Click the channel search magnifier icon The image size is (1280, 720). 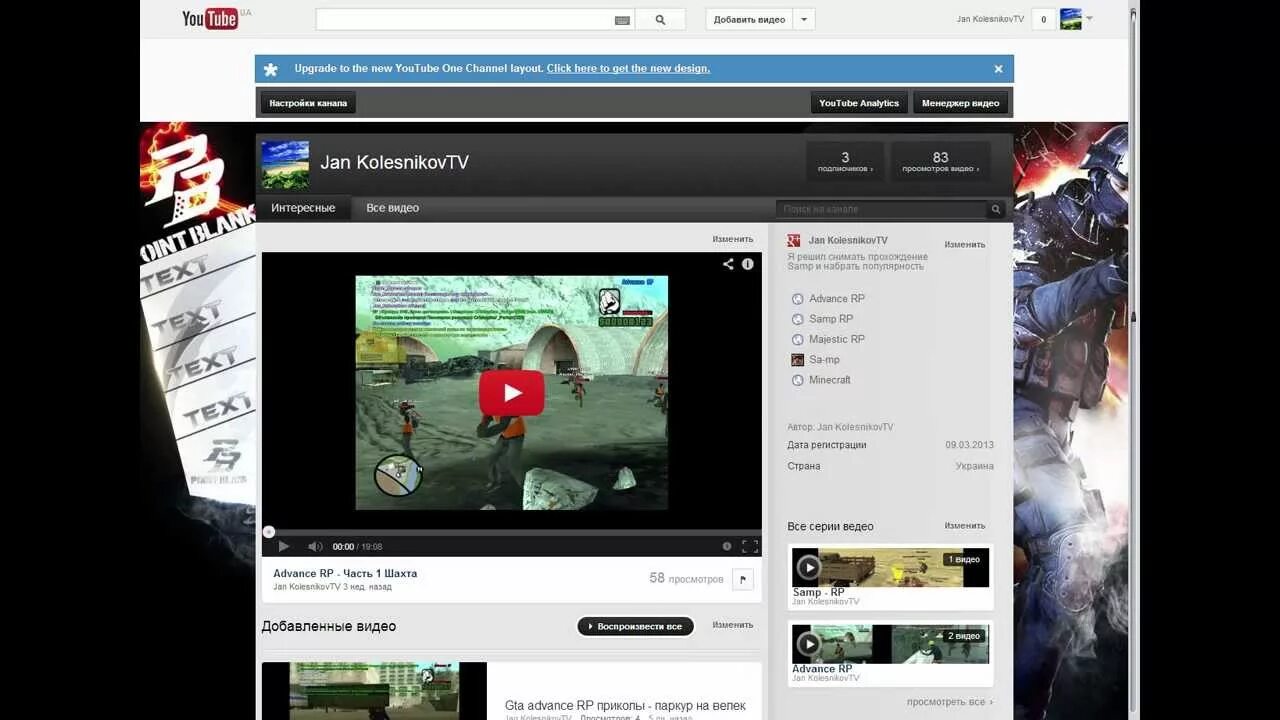[x=995, y=209]
